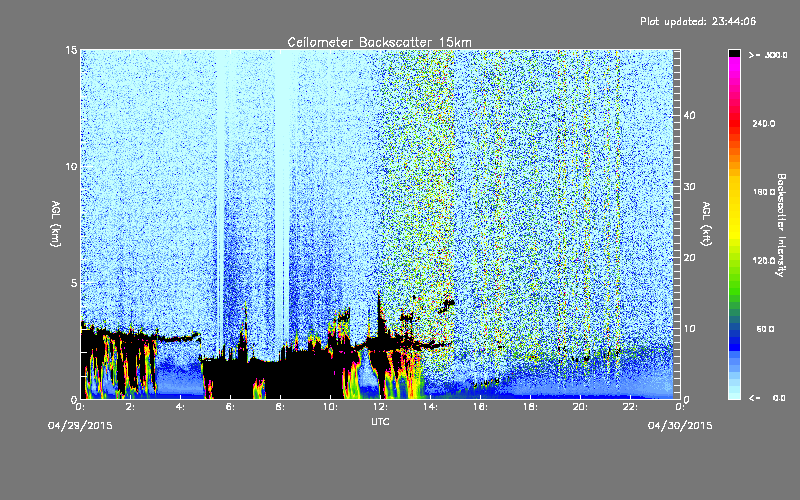Click the y-axis tick label 15
The width and height of the screenshot is (800, 500).
click(71, 50)
